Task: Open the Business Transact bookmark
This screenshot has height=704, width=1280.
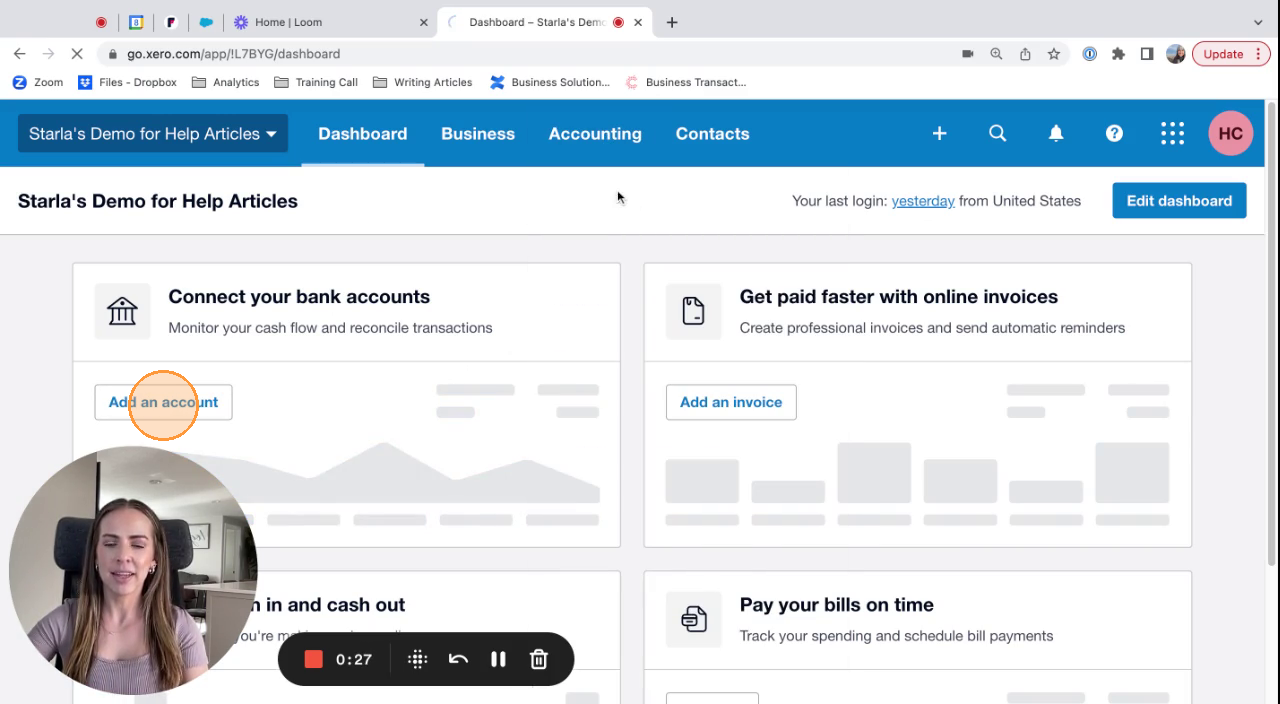Action: 686,82
